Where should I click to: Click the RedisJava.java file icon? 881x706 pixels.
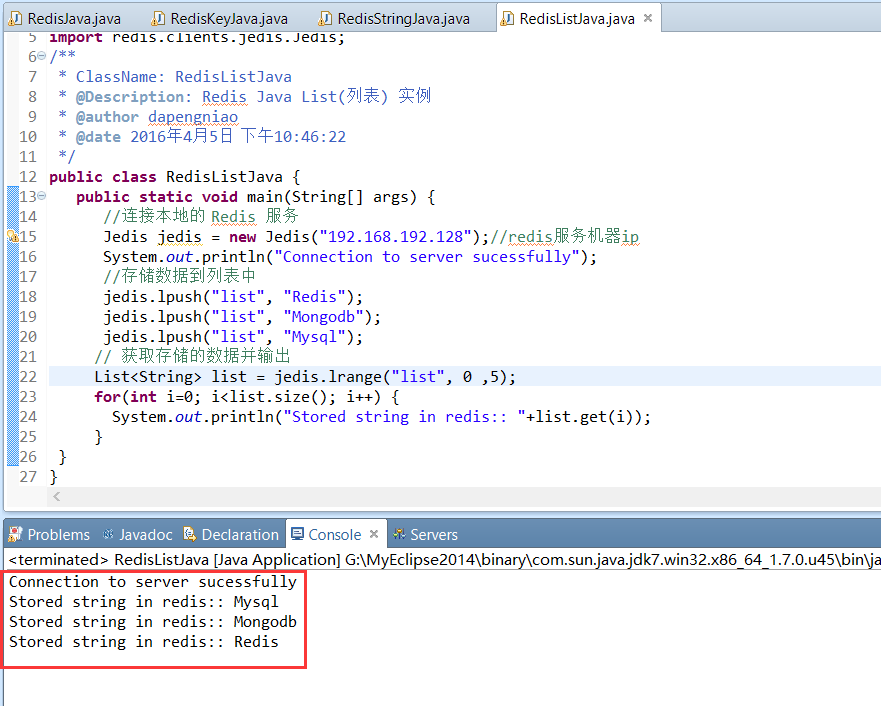tap(15, 19)
